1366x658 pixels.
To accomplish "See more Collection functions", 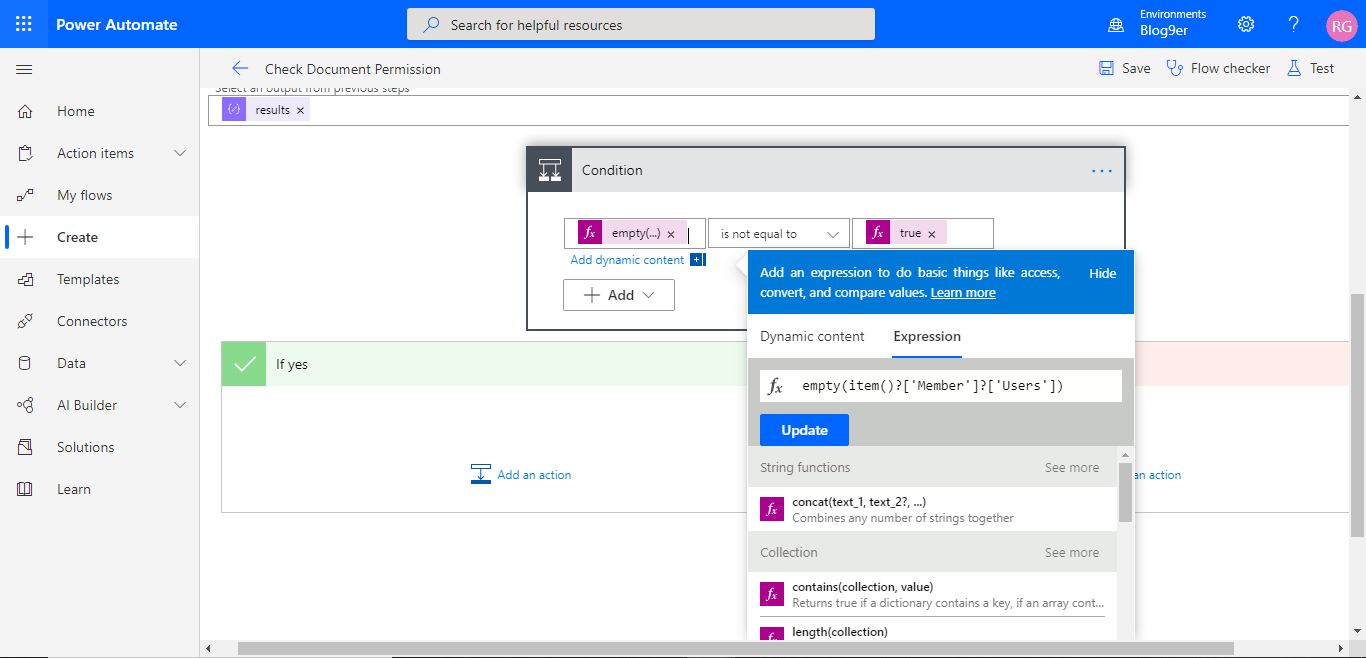I will coord(1071,552).
